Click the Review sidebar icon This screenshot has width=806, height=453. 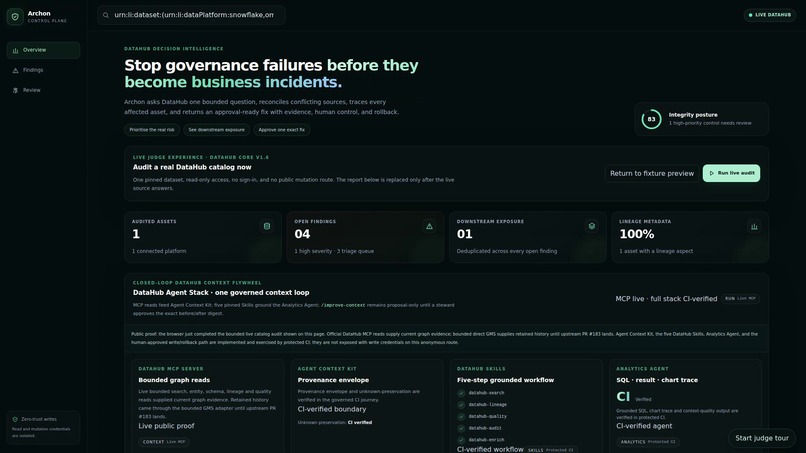[x=15, y=90]
